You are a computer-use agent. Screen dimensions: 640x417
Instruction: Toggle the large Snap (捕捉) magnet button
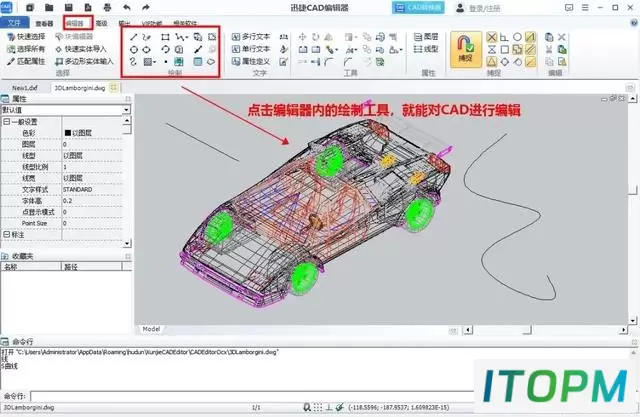tap(466, 49)
